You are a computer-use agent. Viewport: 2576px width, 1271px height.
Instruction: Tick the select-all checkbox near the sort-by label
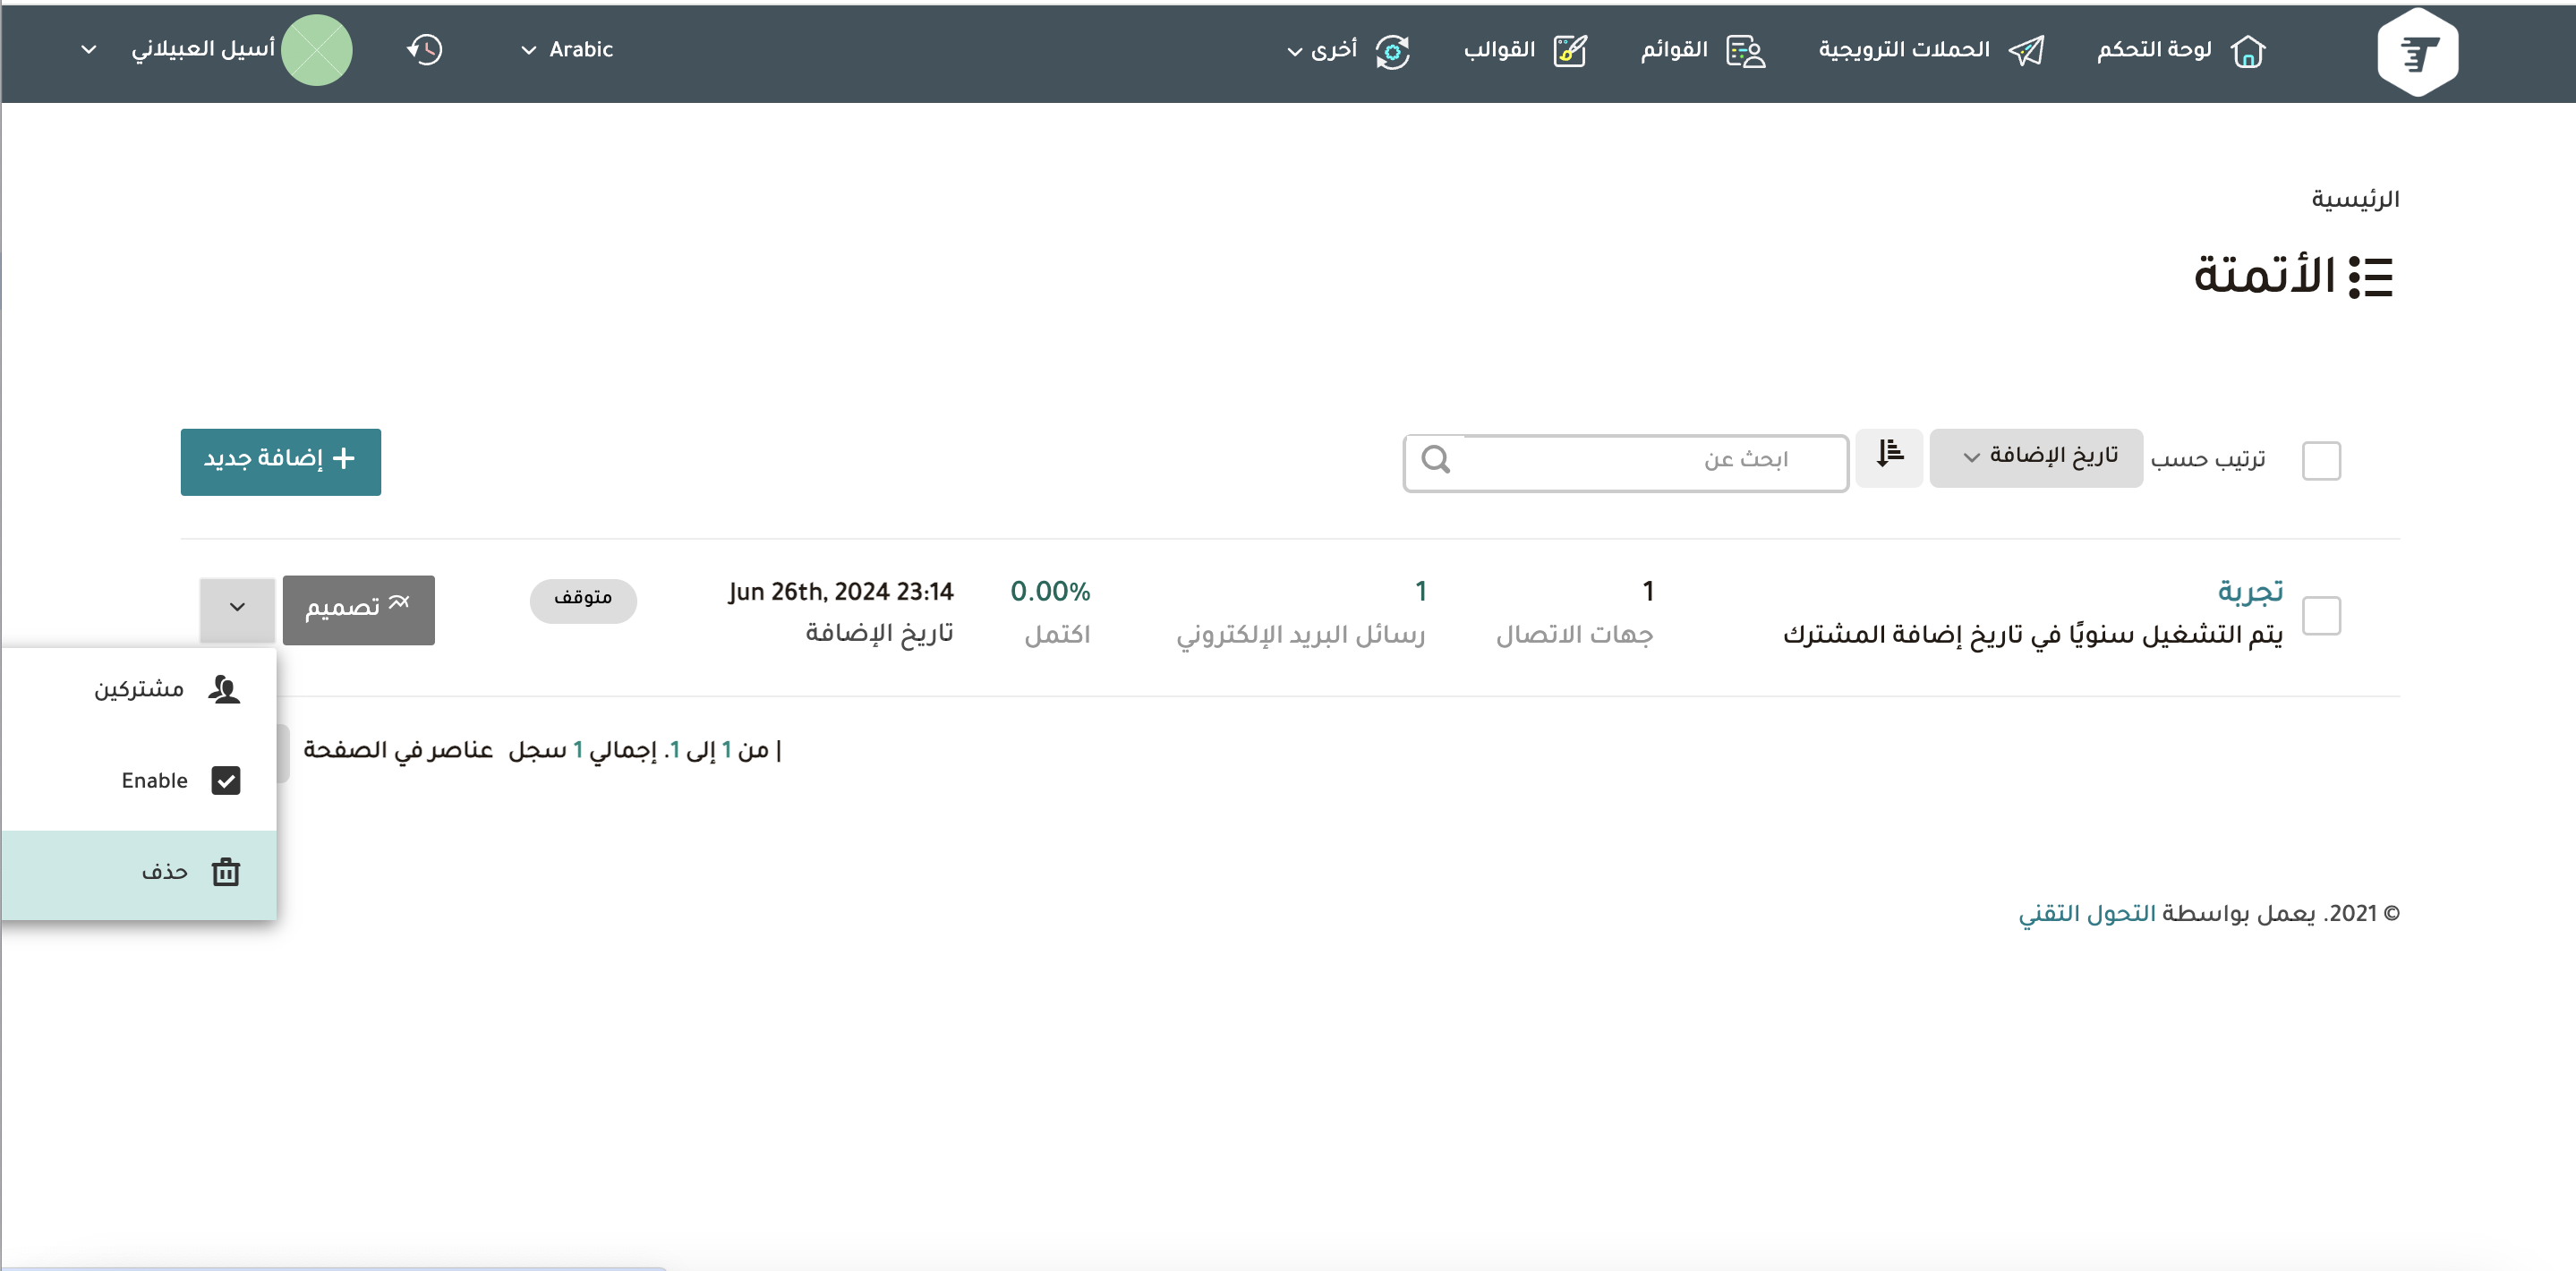point(2320,461)
